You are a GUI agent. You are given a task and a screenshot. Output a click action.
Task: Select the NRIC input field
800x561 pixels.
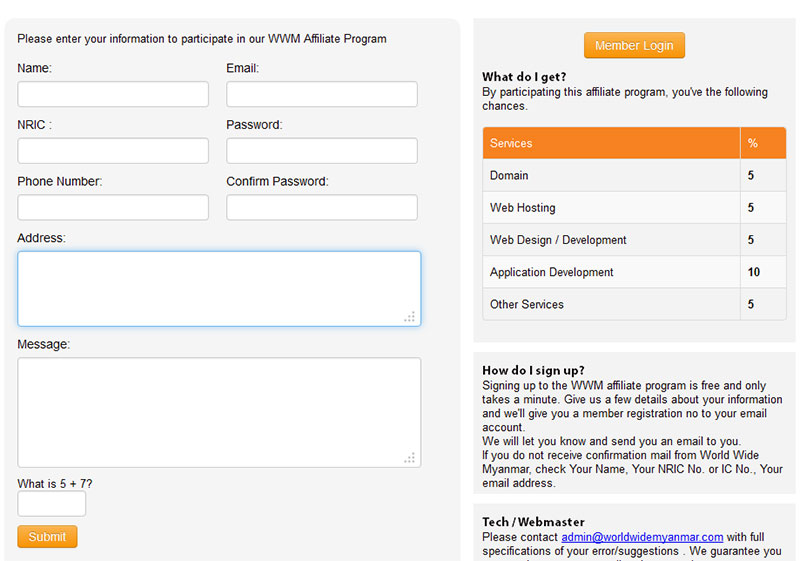tap(113, 151)
